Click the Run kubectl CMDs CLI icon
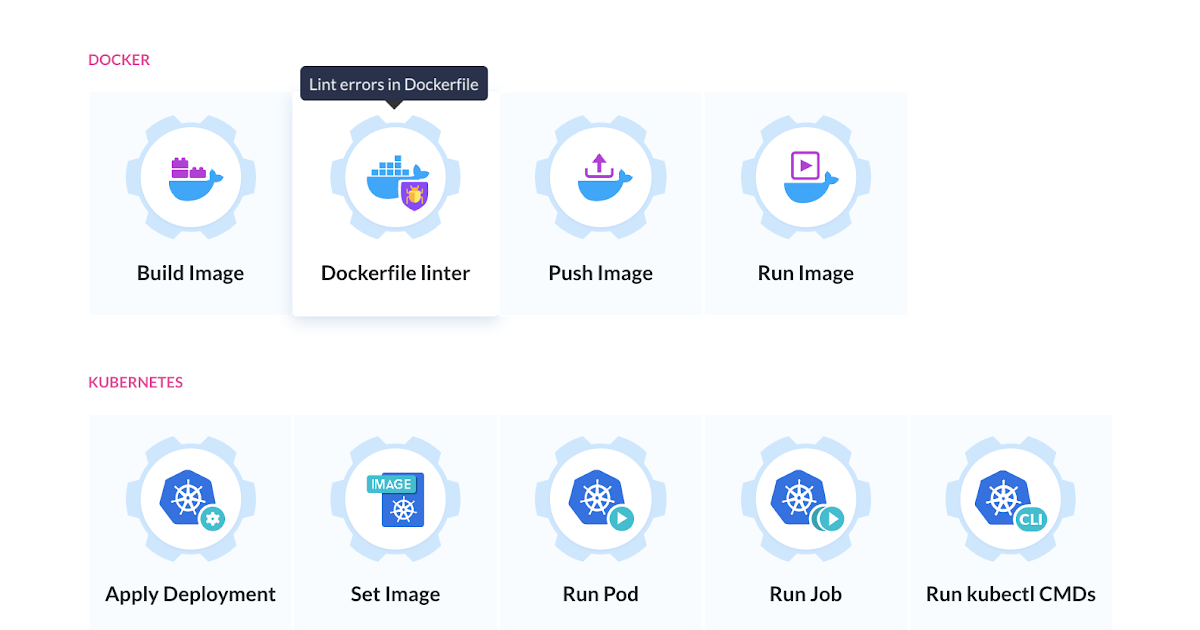The image size is (1200, 630). (1013, 502)
